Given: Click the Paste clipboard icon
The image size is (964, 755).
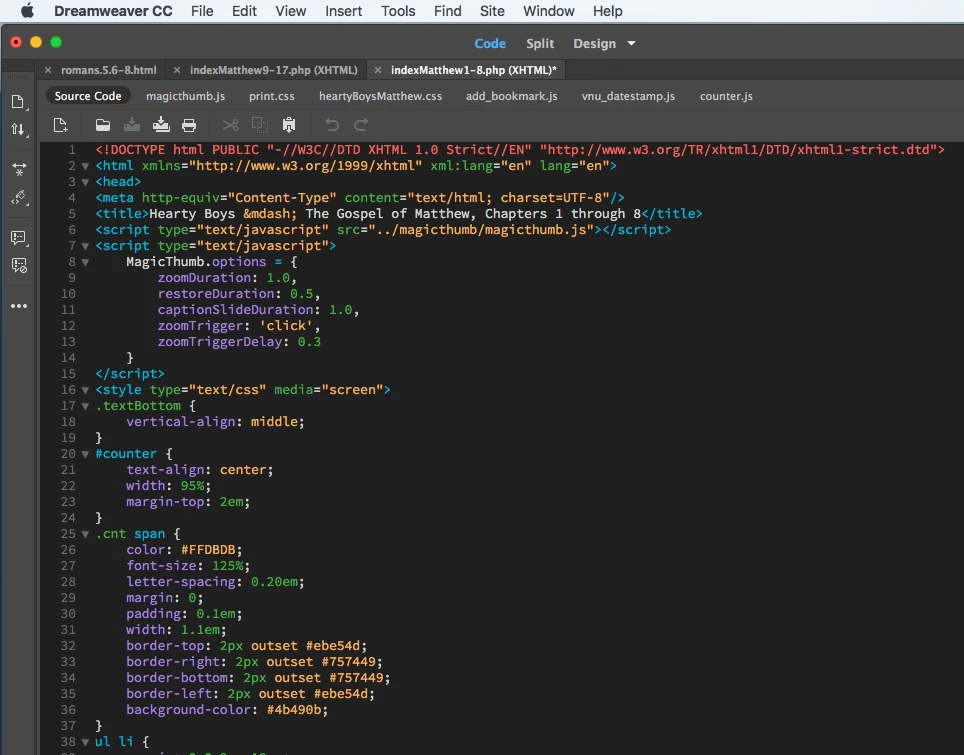Looking at the screenshot, I should [289, 125].
